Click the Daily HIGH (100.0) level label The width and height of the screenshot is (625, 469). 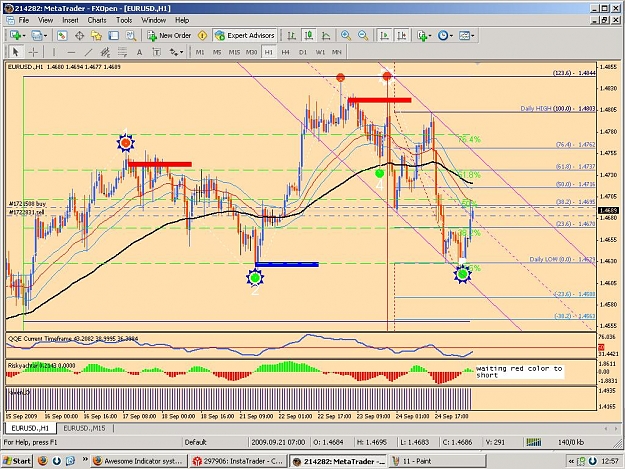558,108
